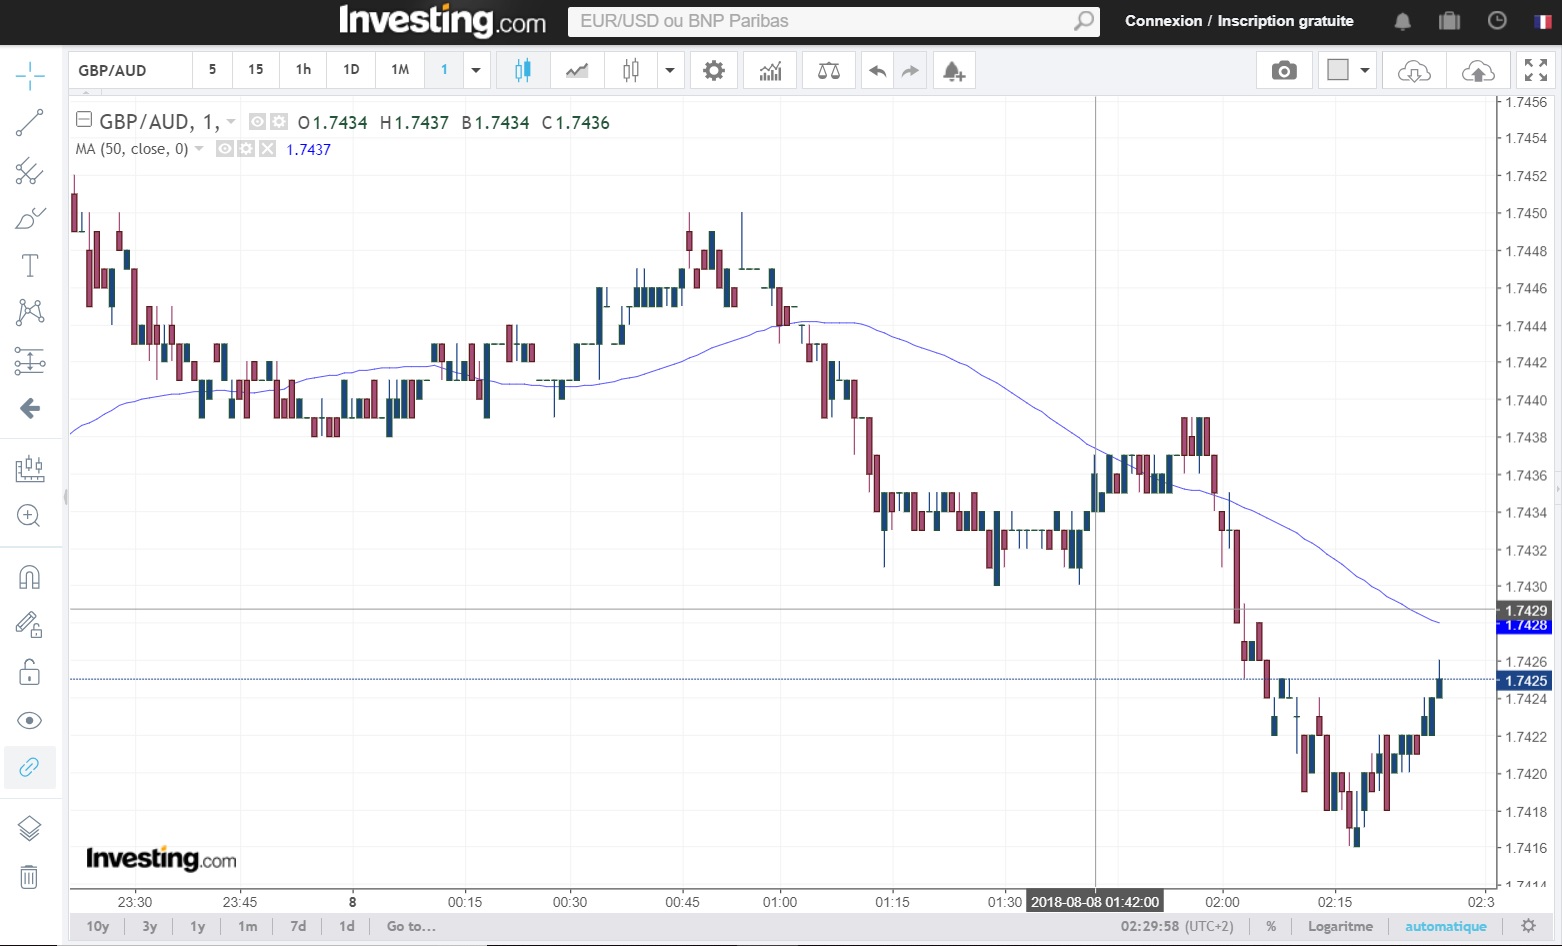
Task: Toggle visibility of the MA 50 indicator
Action: [x=225, y=149]
